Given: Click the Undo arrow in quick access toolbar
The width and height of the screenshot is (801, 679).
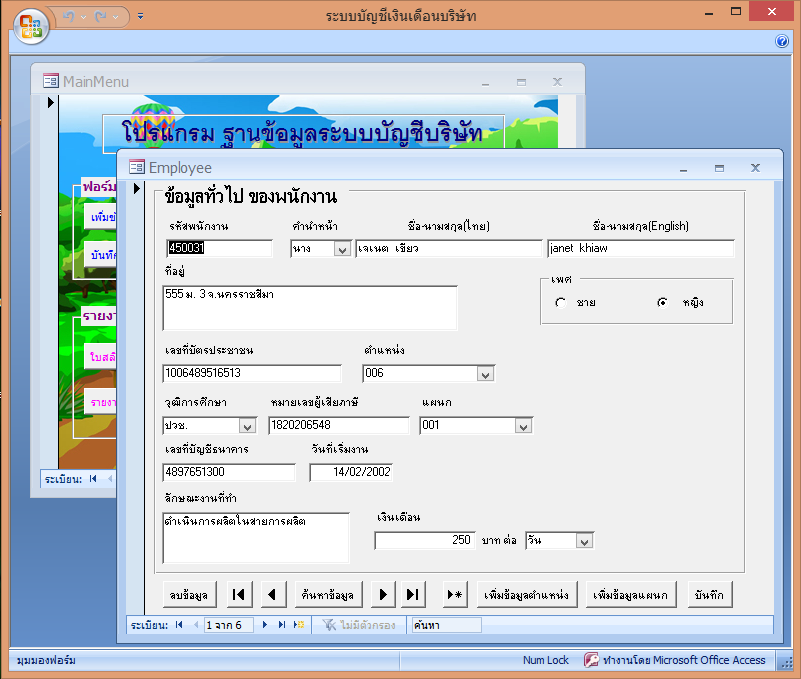Looking at the screenshot, I should tap(68, 16).
